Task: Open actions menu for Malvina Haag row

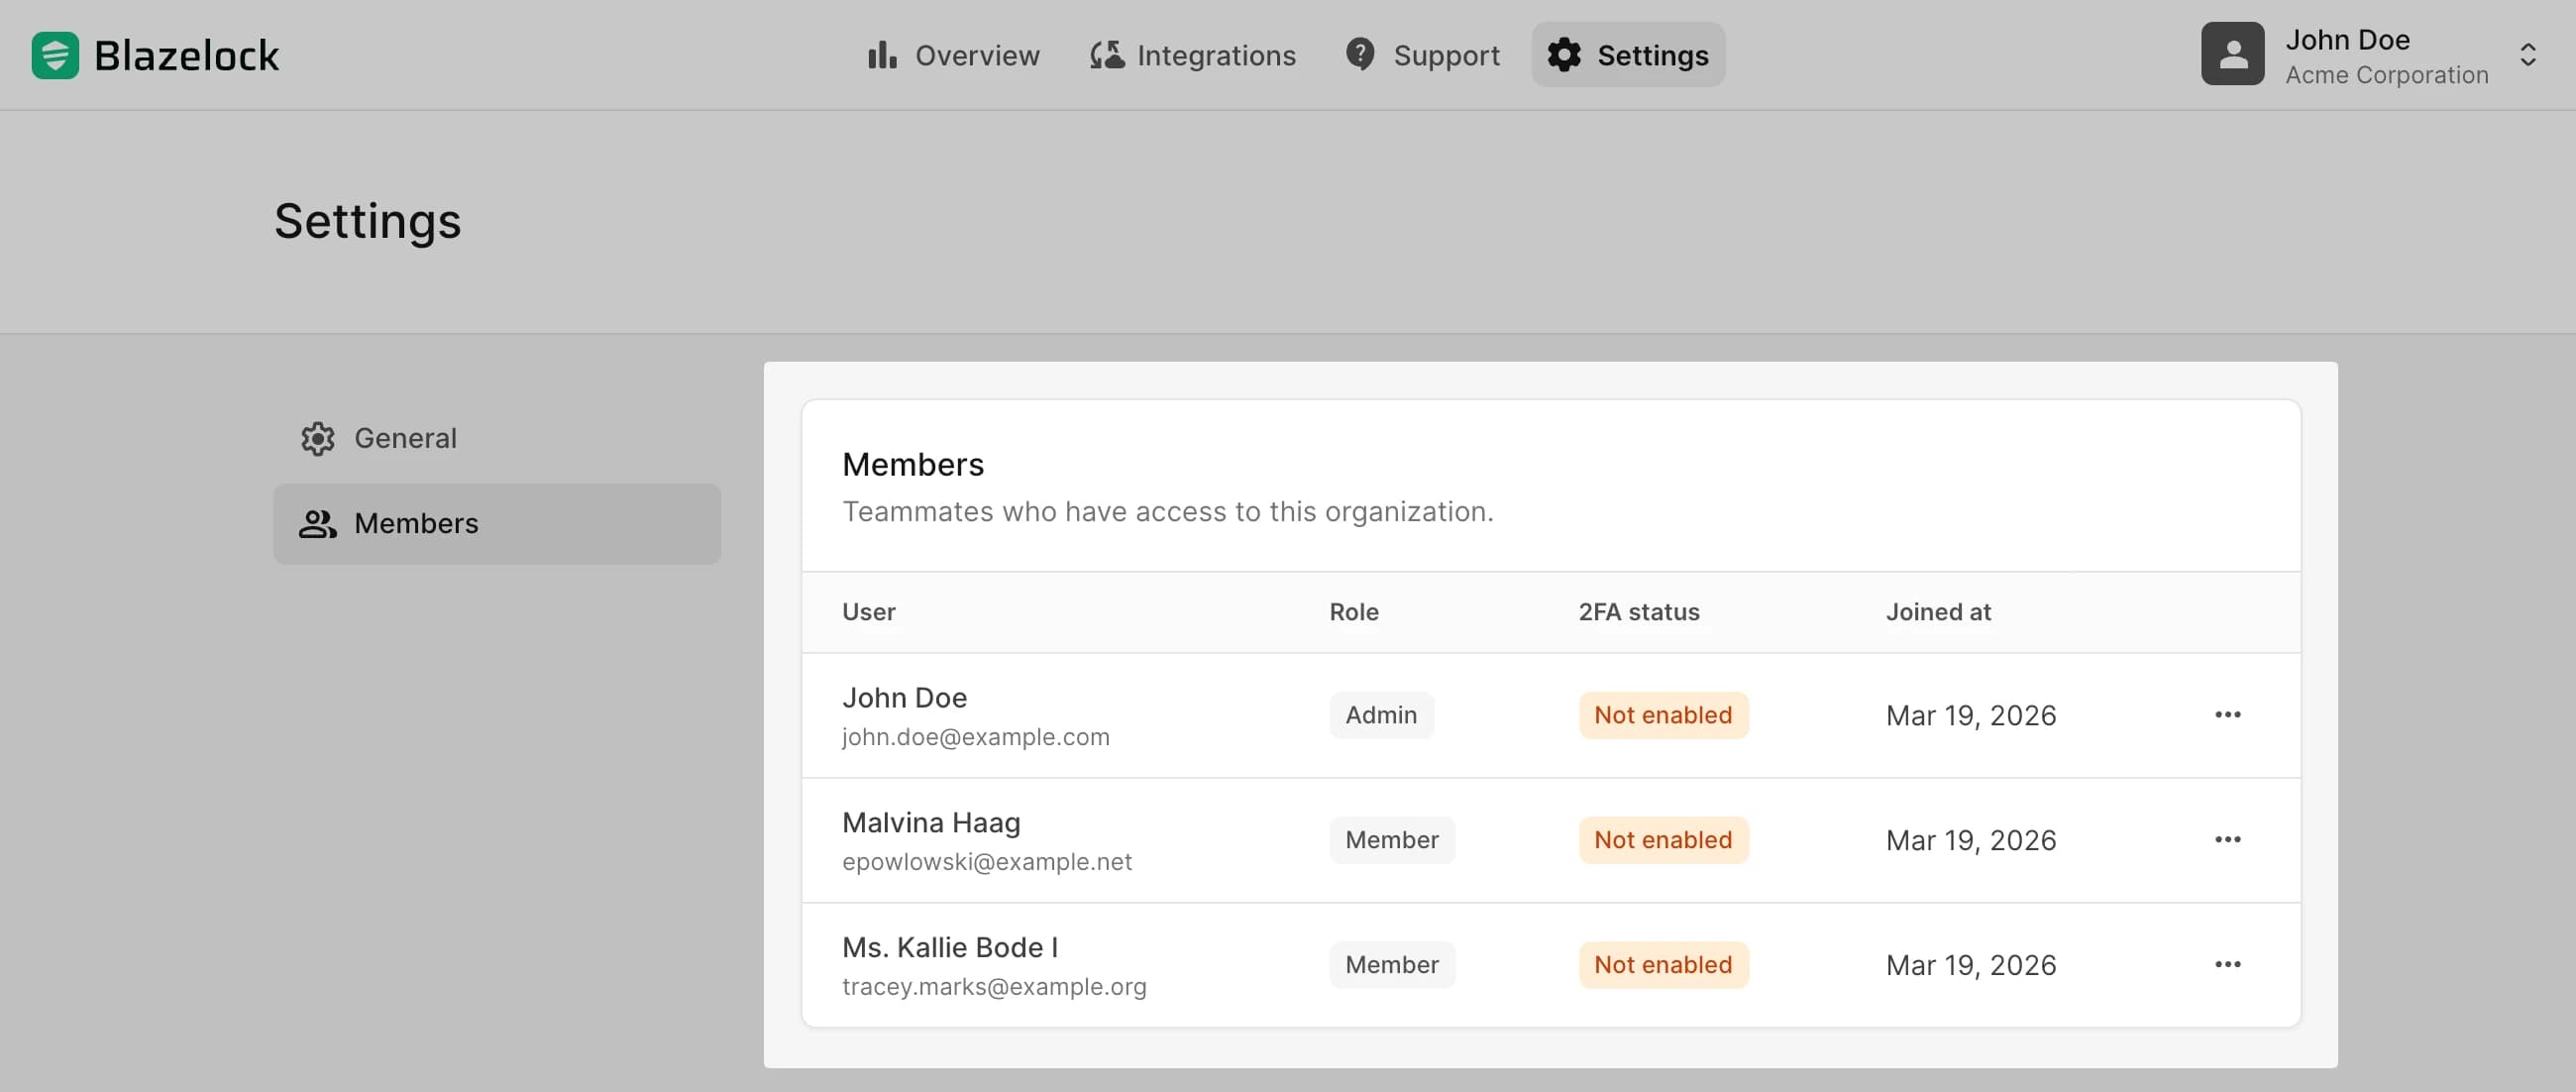Action: (2227, 840)
